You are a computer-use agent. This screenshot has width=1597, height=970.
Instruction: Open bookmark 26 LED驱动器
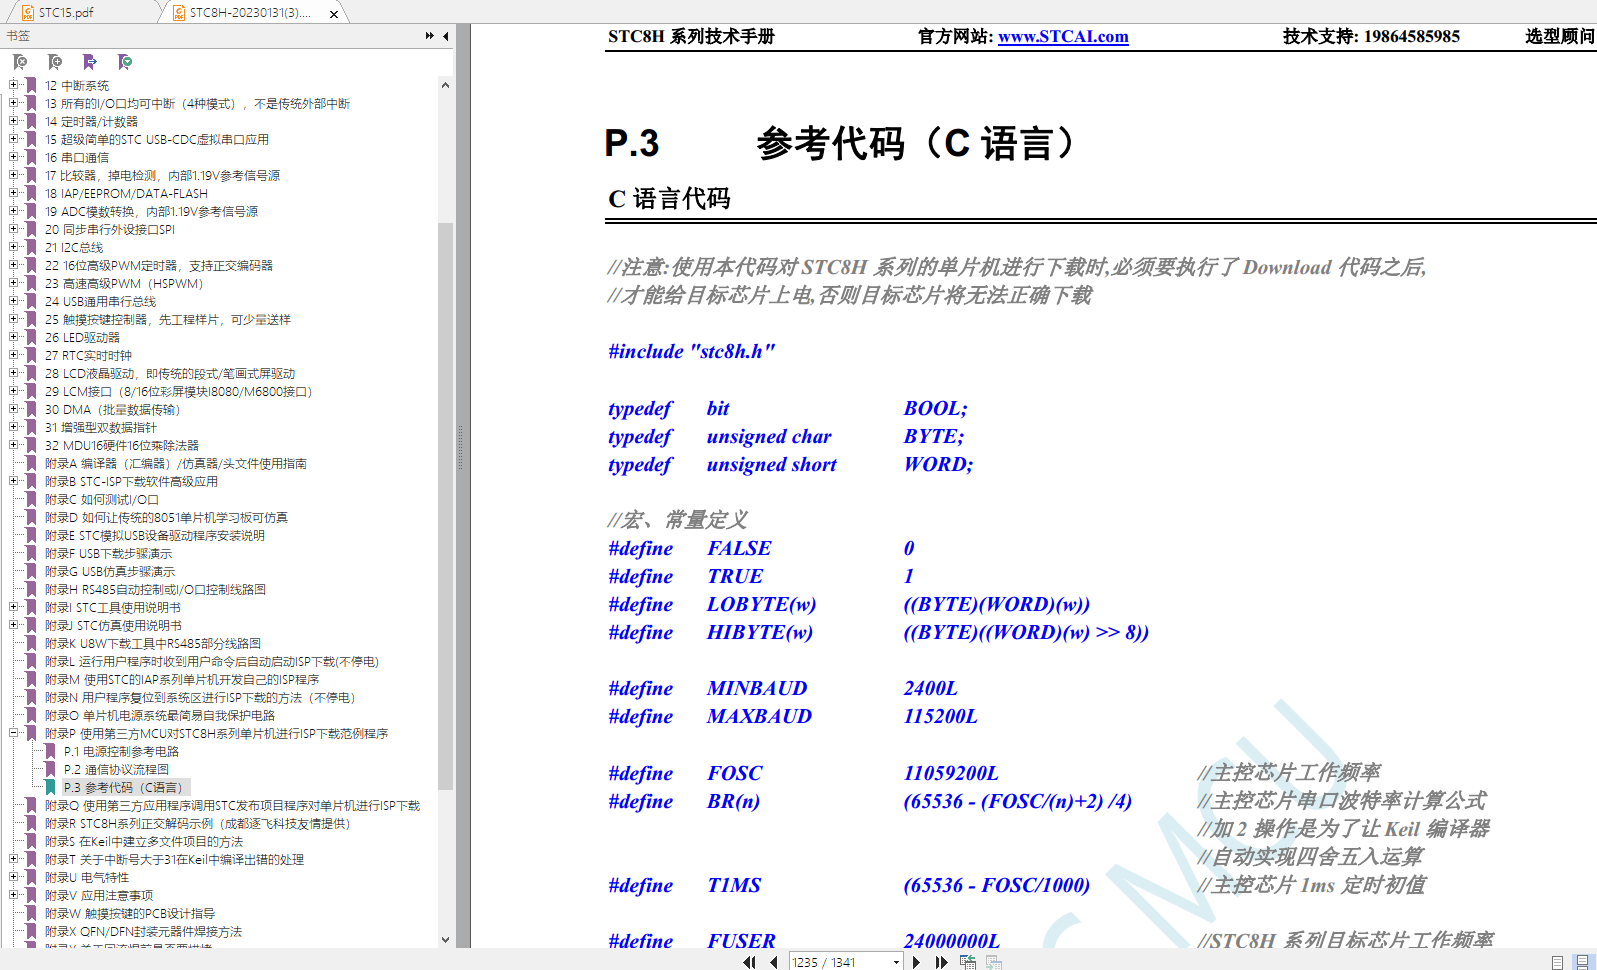point(82,337)
